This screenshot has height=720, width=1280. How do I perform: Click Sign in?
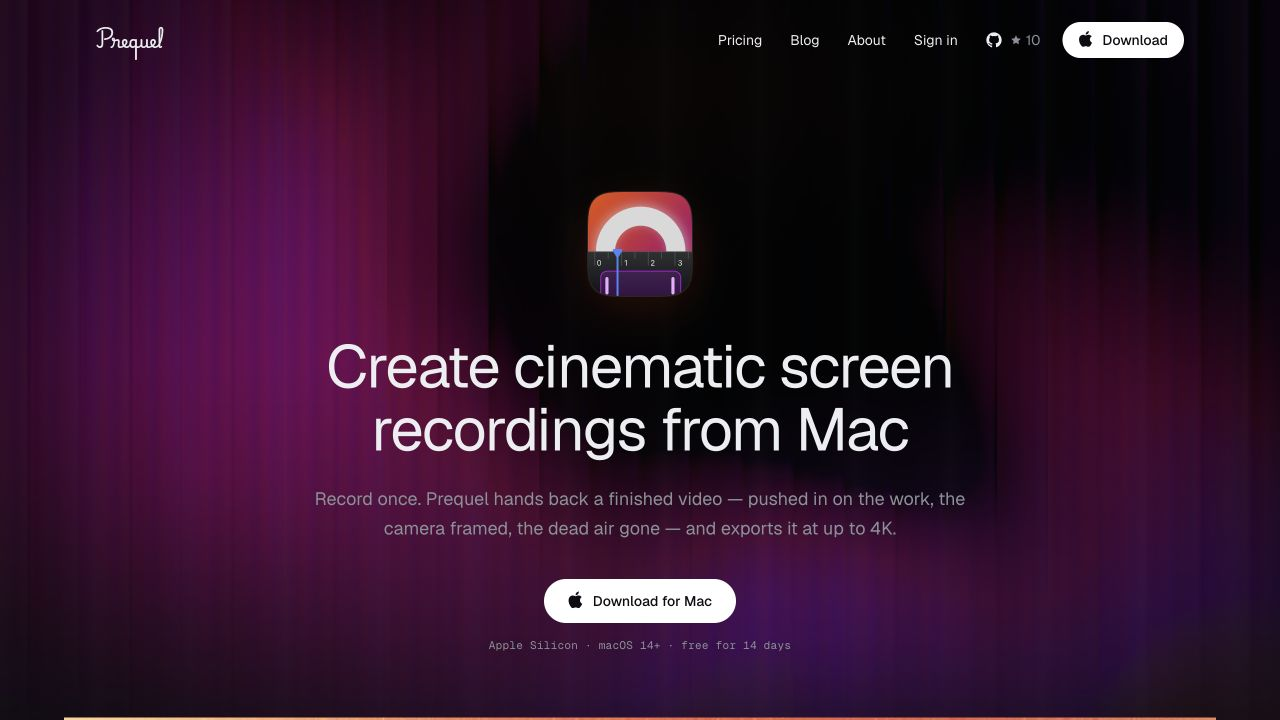click(936, 40)
